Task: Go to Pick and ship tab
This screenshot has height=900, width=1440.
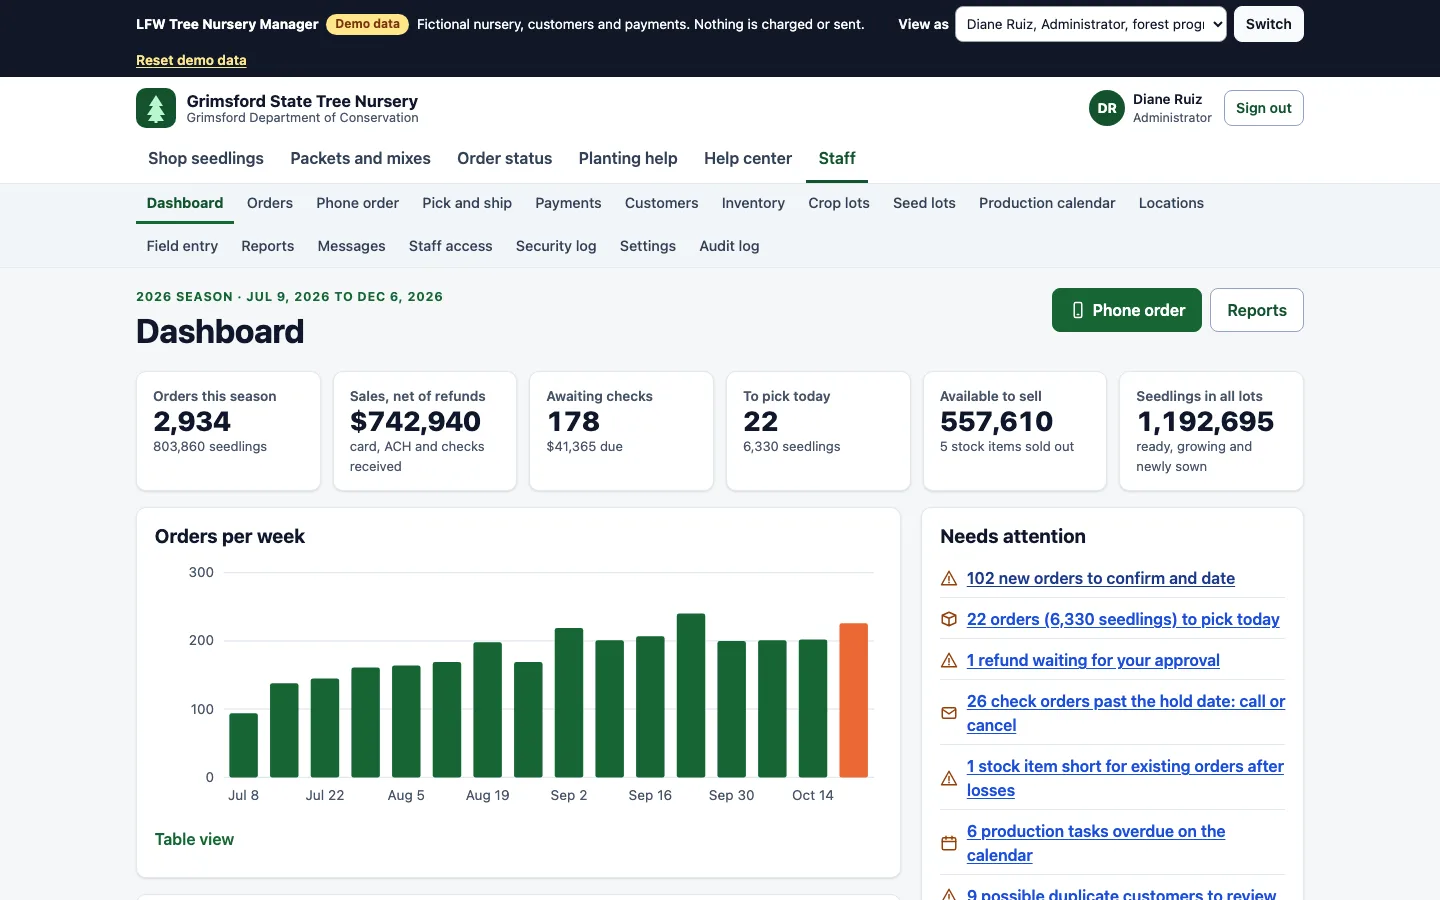Action: 467,203
